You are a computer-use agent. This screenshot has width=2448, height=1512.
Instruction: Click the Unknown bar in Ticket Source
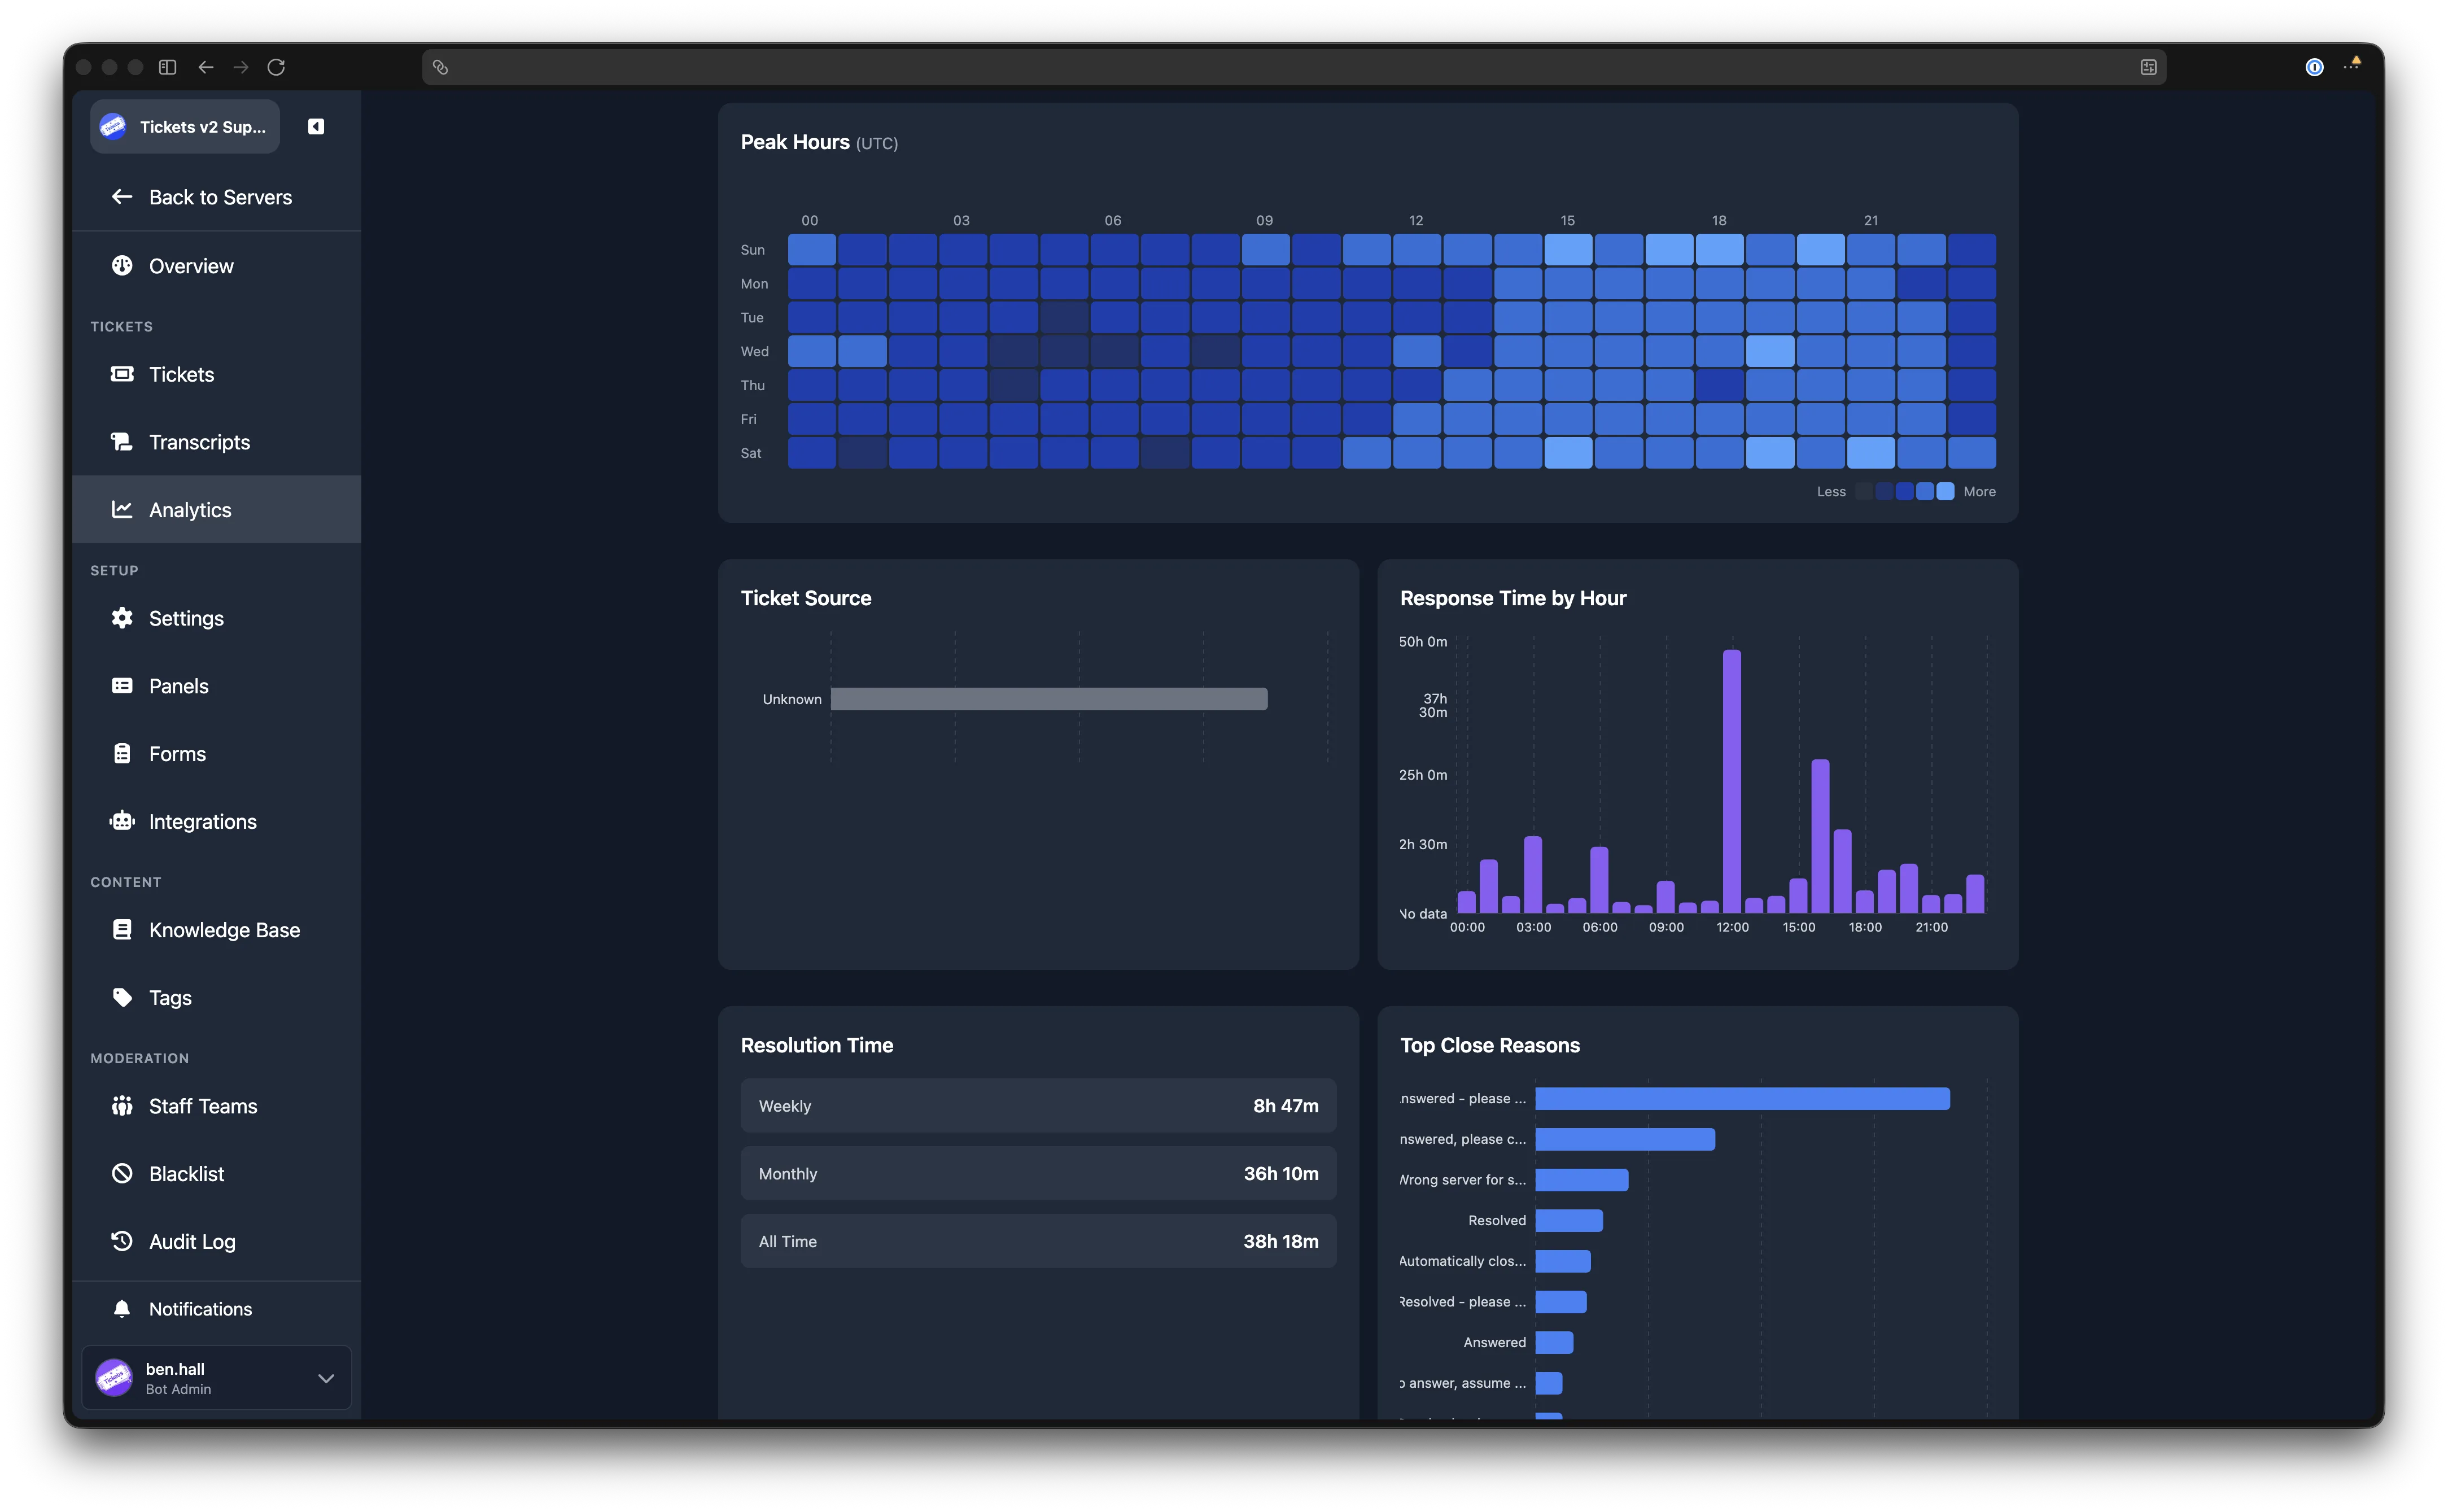[1049, 699]
